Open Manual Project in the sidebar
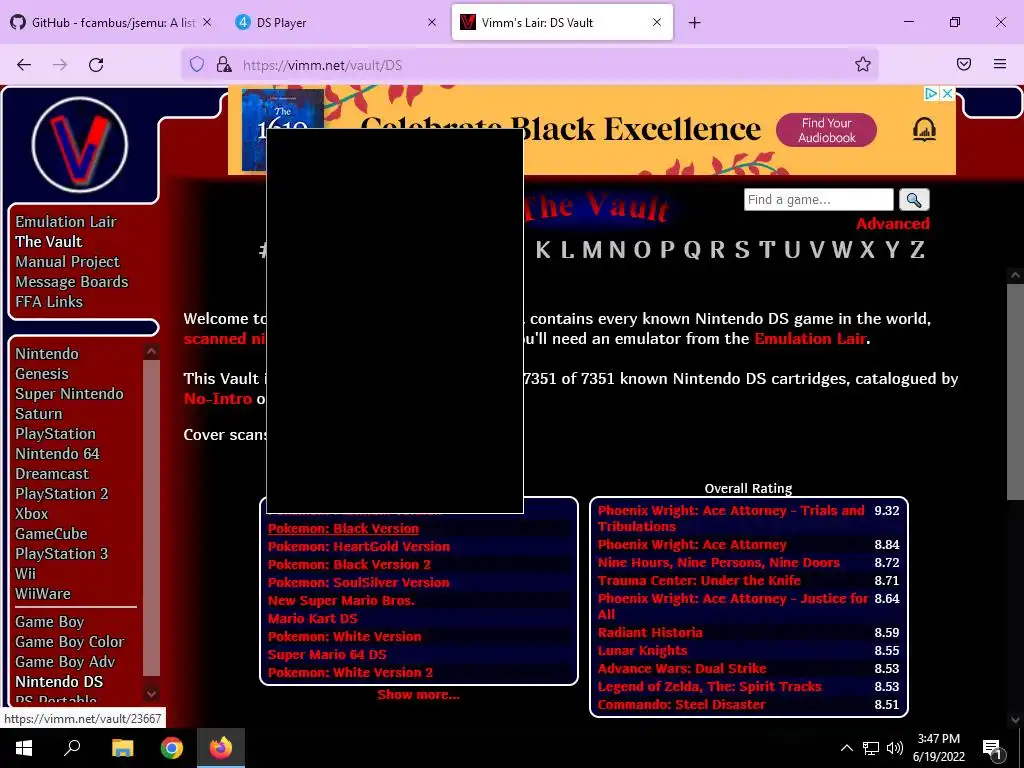This screenshot has width=1024, height=768. click(x=67, y=262)
